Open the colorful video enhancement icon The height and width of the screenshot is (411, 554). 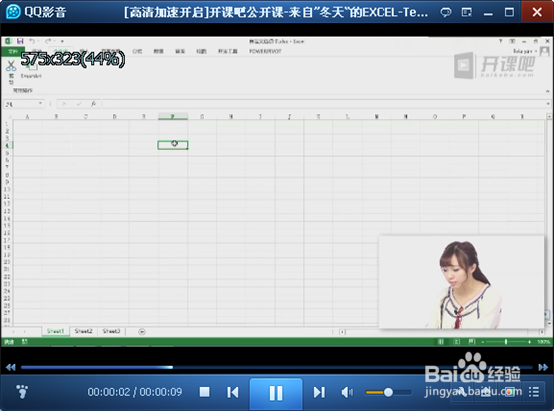[509, 392]
